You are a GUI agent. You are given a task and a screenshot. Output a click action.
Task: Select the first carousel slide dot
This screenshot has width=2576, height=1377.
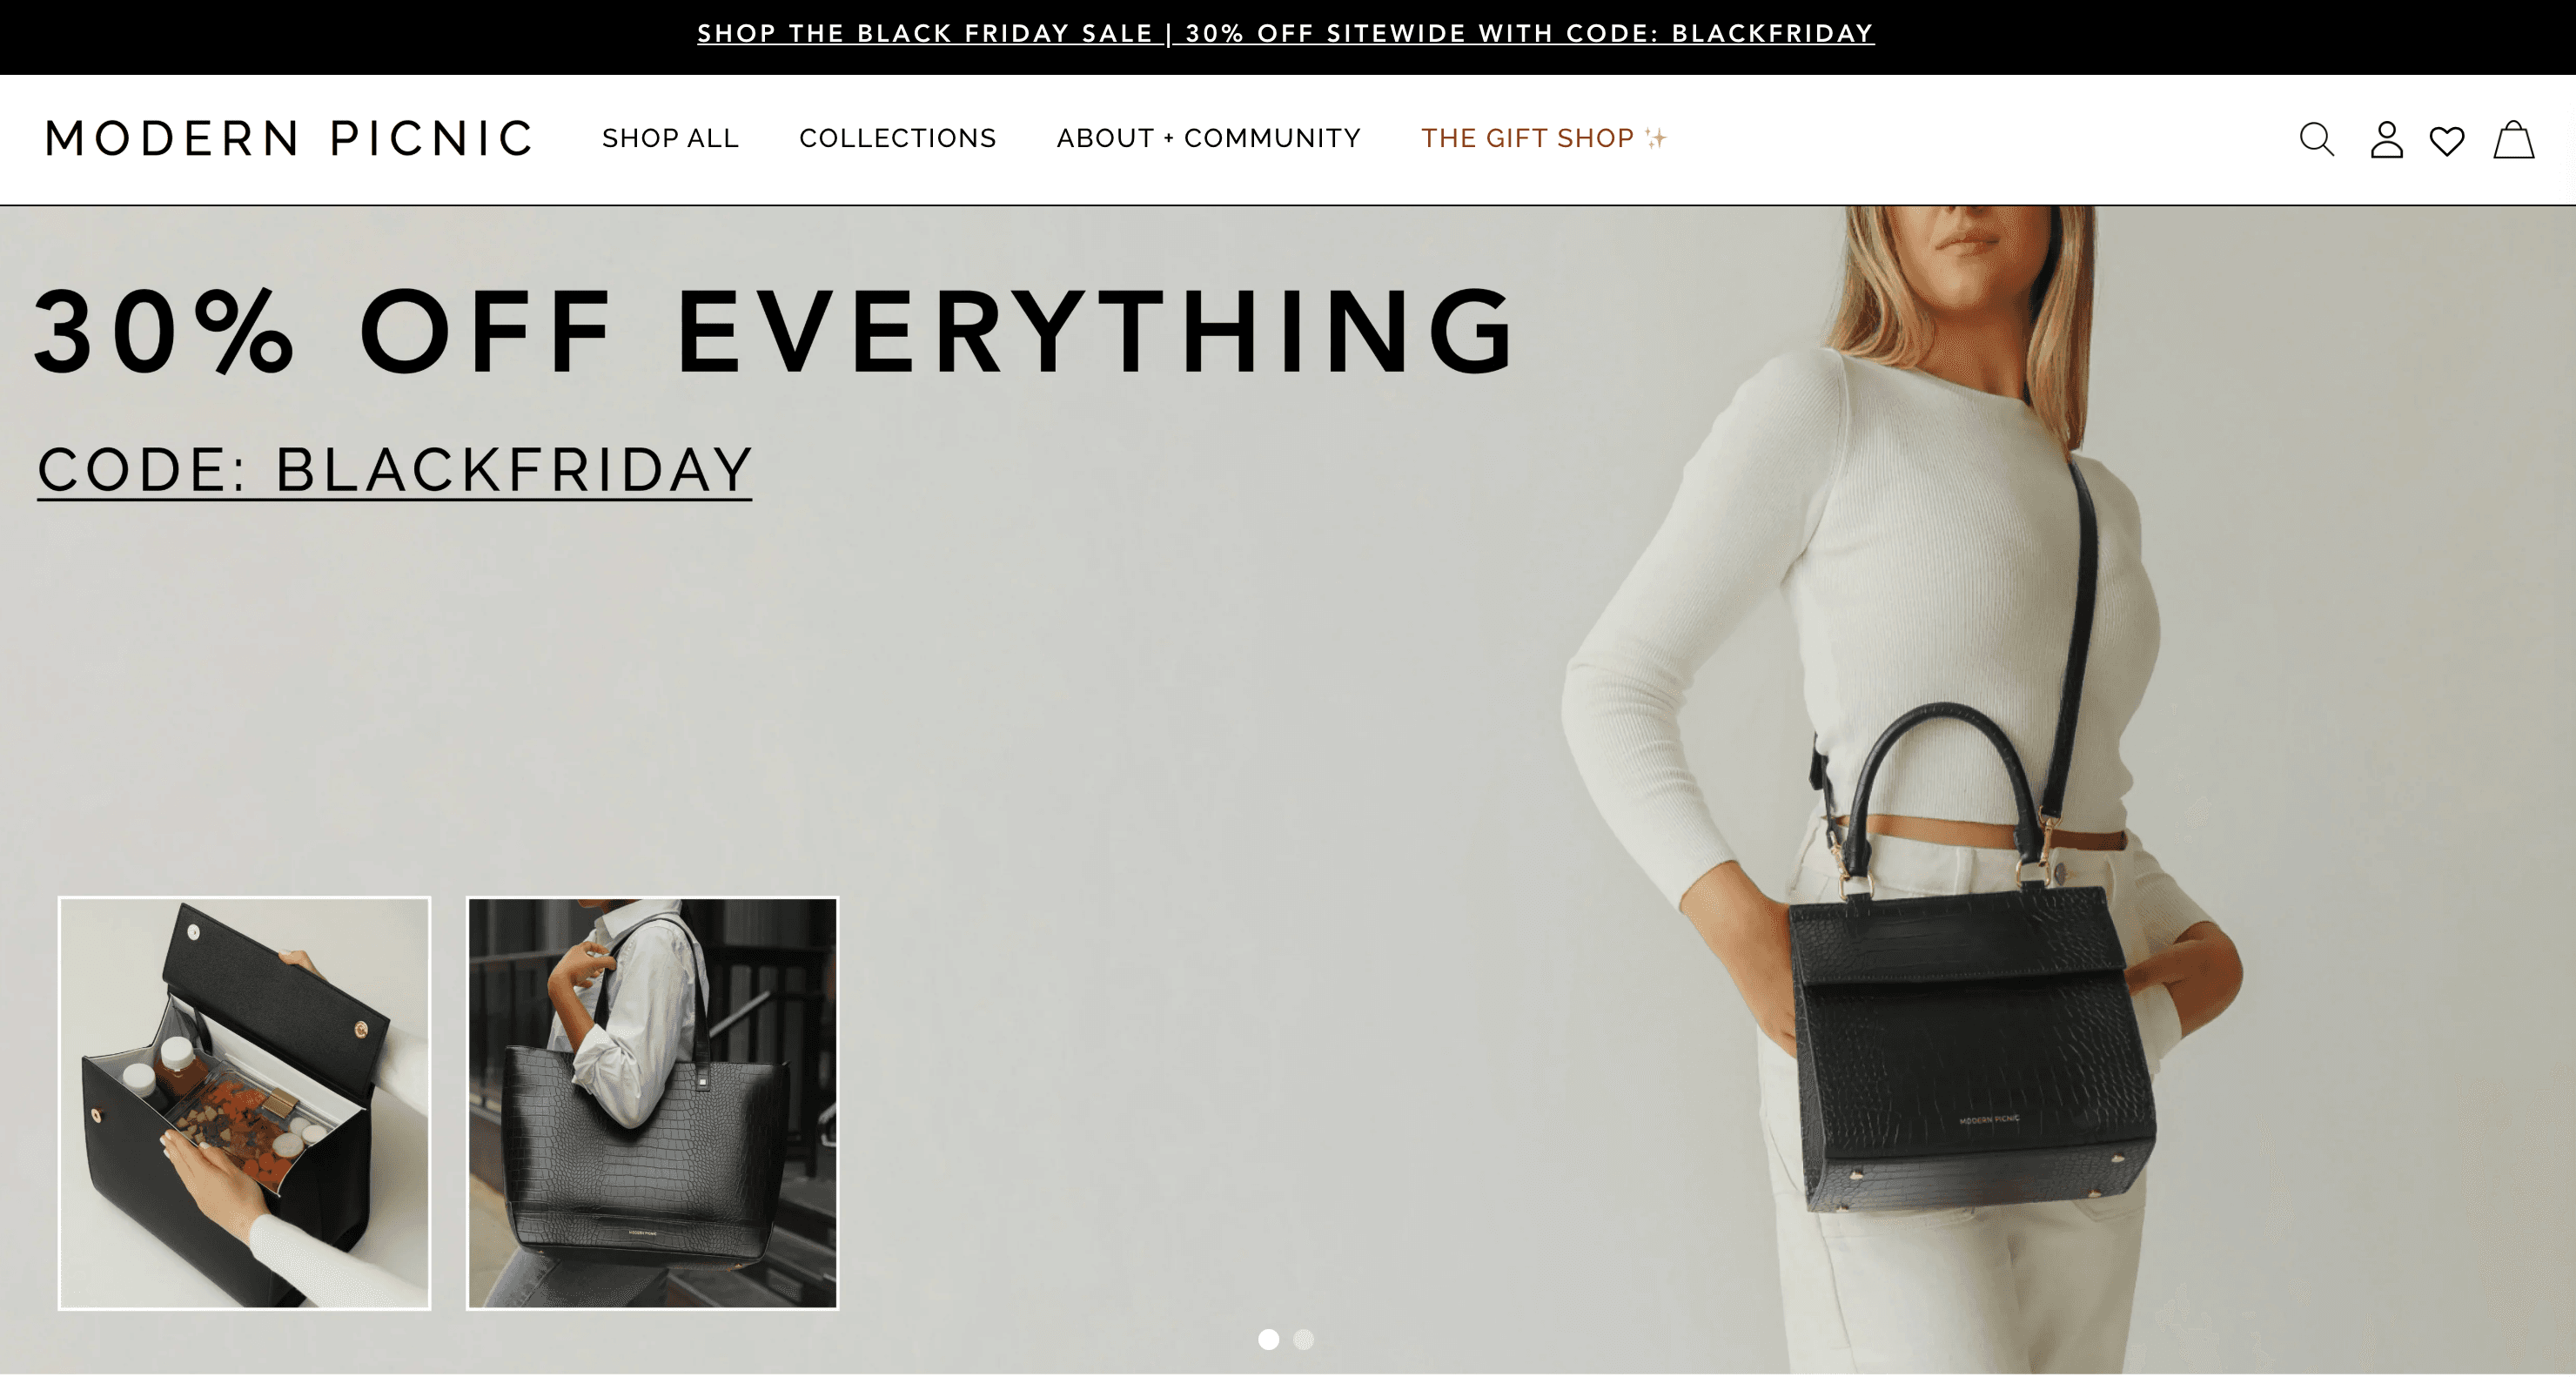click(1268, 1339)
